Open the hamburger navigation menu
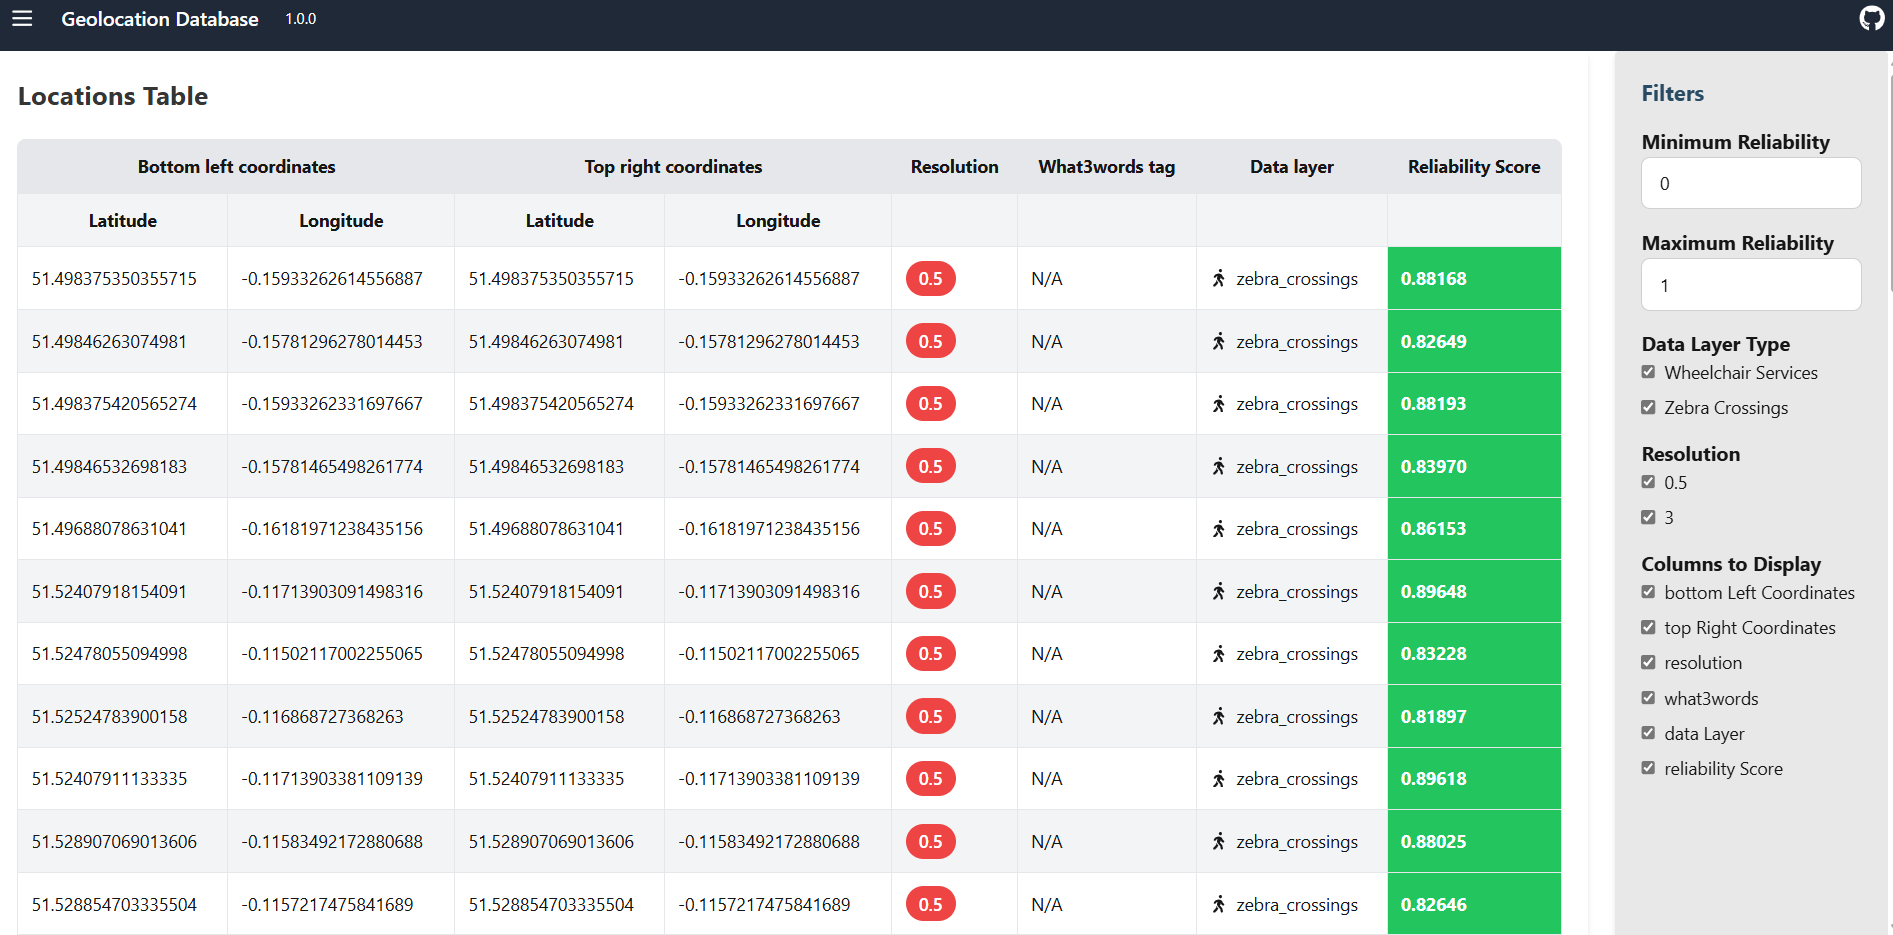Screen dimensions: 1893x935 coord(22,19)
